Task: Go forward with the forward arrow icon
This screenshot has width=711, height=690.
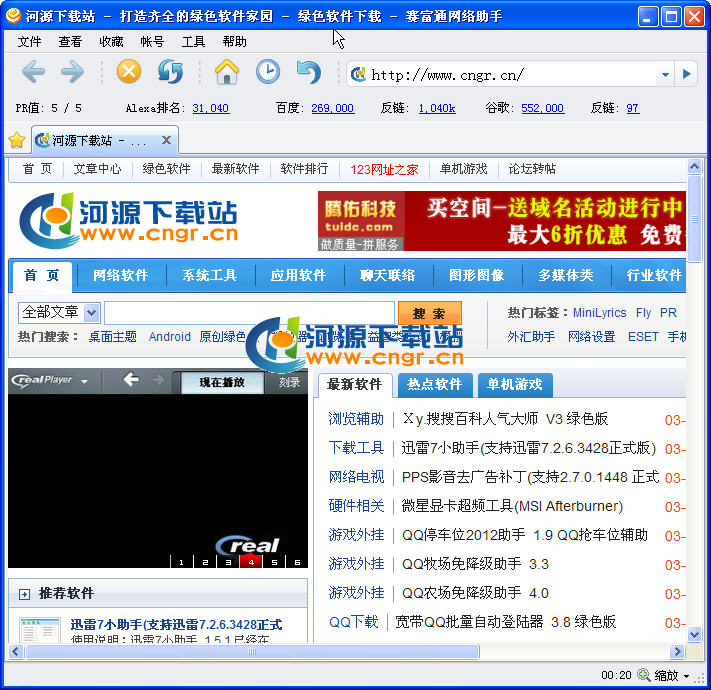Action: point(73,72)
